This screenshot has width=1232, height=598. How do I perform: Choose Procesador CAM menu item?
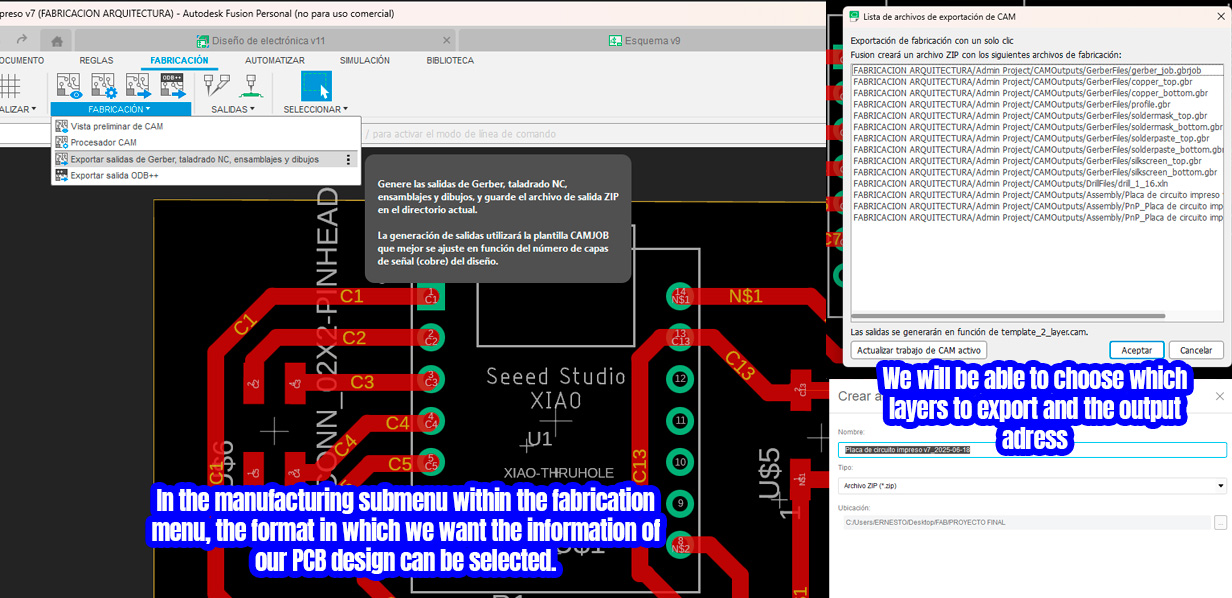[206, 143]
